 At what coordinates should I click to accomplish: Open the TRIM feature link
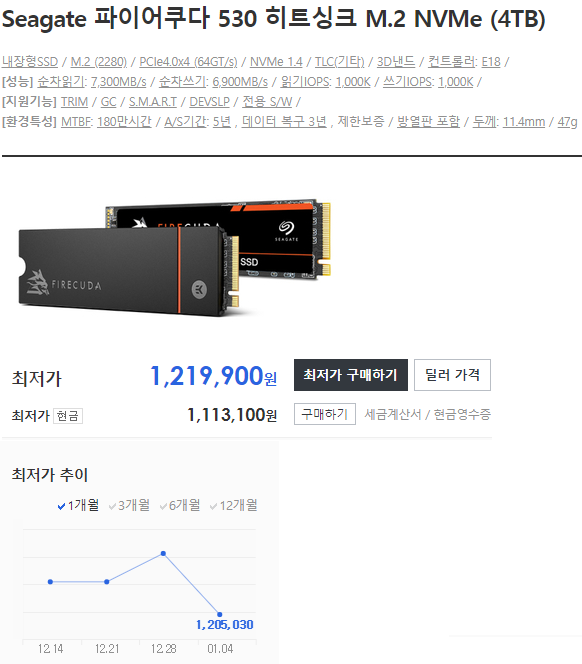click(x=74, y=102)
